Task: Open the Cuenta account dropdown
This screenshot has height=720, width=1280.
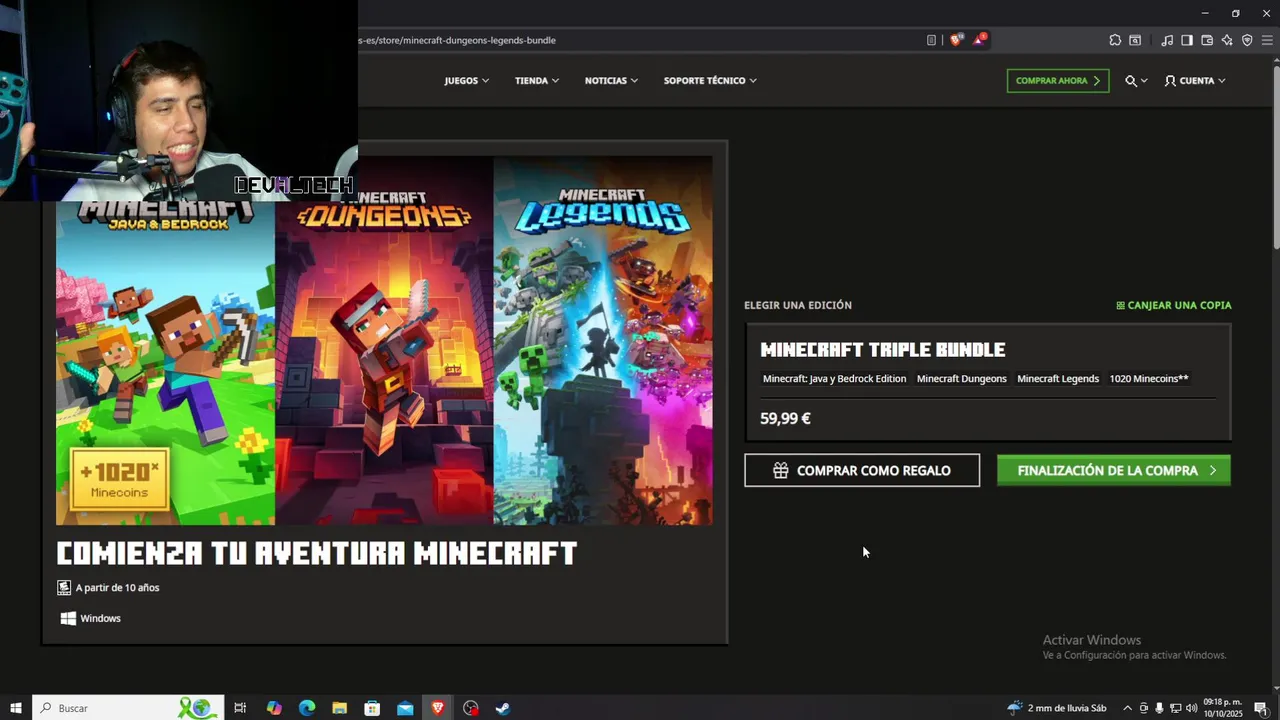Action: [1195, 81]
